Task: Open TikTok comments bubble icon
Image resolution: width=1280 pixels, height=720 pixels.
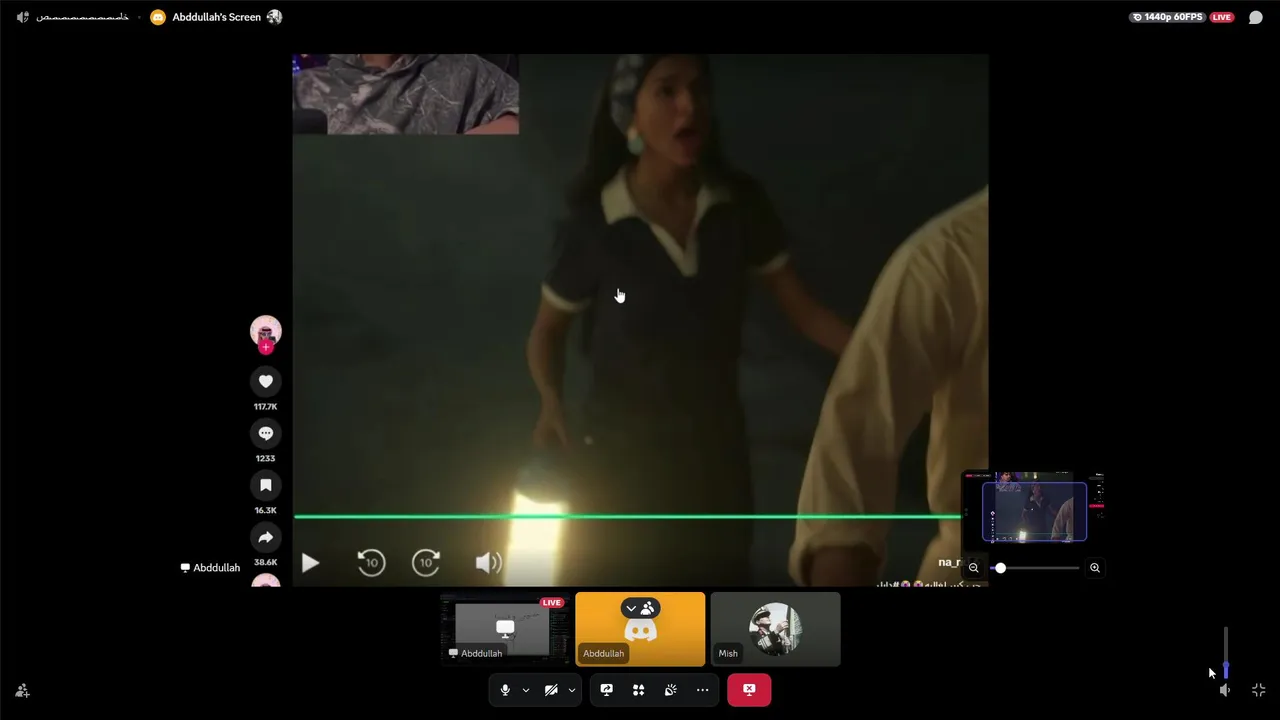Action: (x=266, y=433)
